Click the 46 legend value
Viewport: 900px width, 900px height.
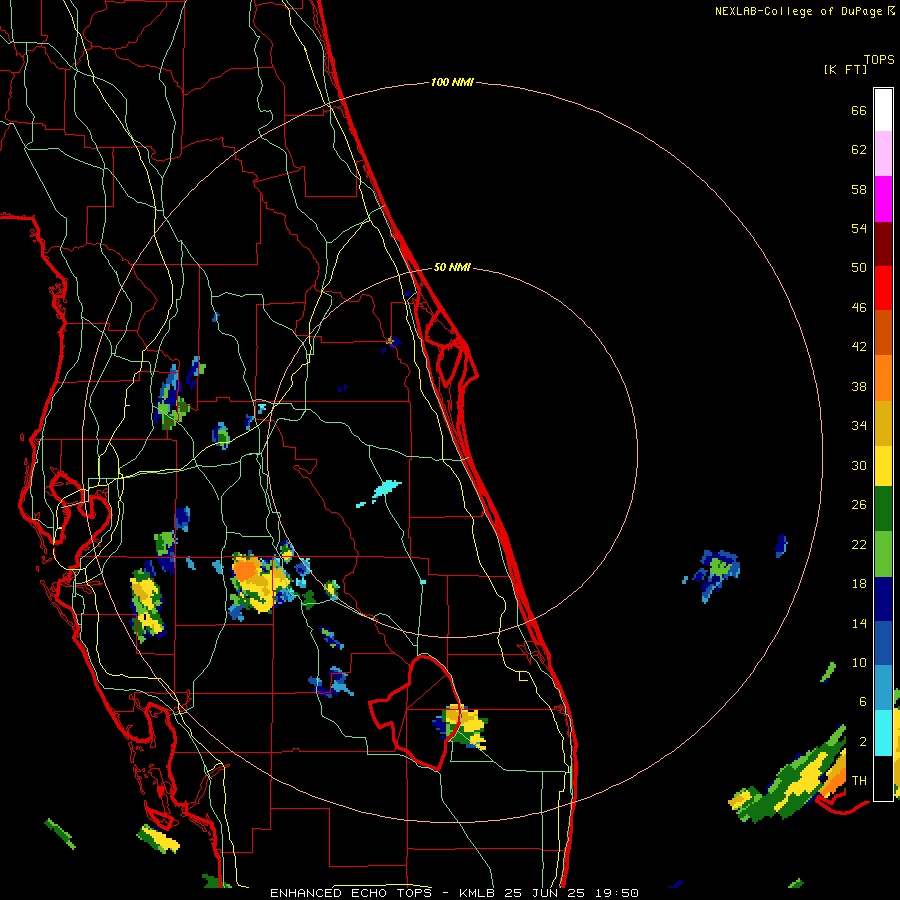tap(859, 308)
